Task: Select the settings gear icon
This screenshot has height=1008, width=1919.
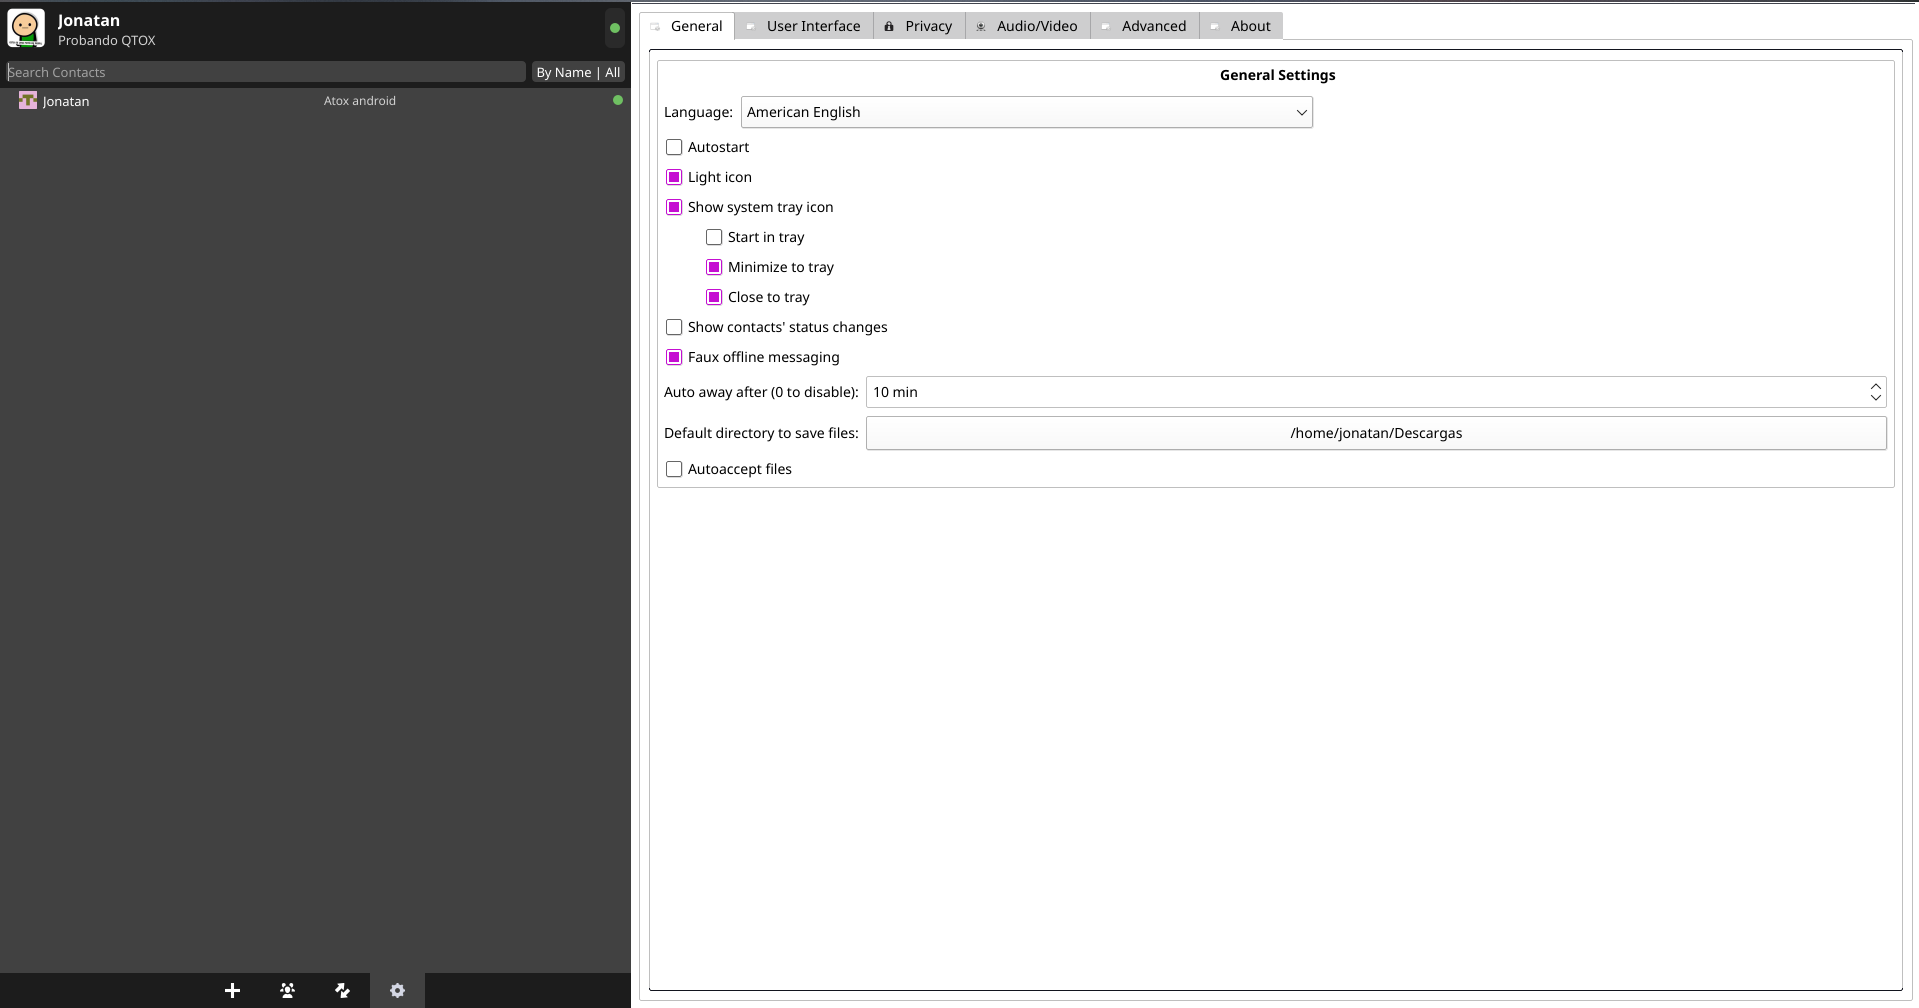Action: pos(397,990)
